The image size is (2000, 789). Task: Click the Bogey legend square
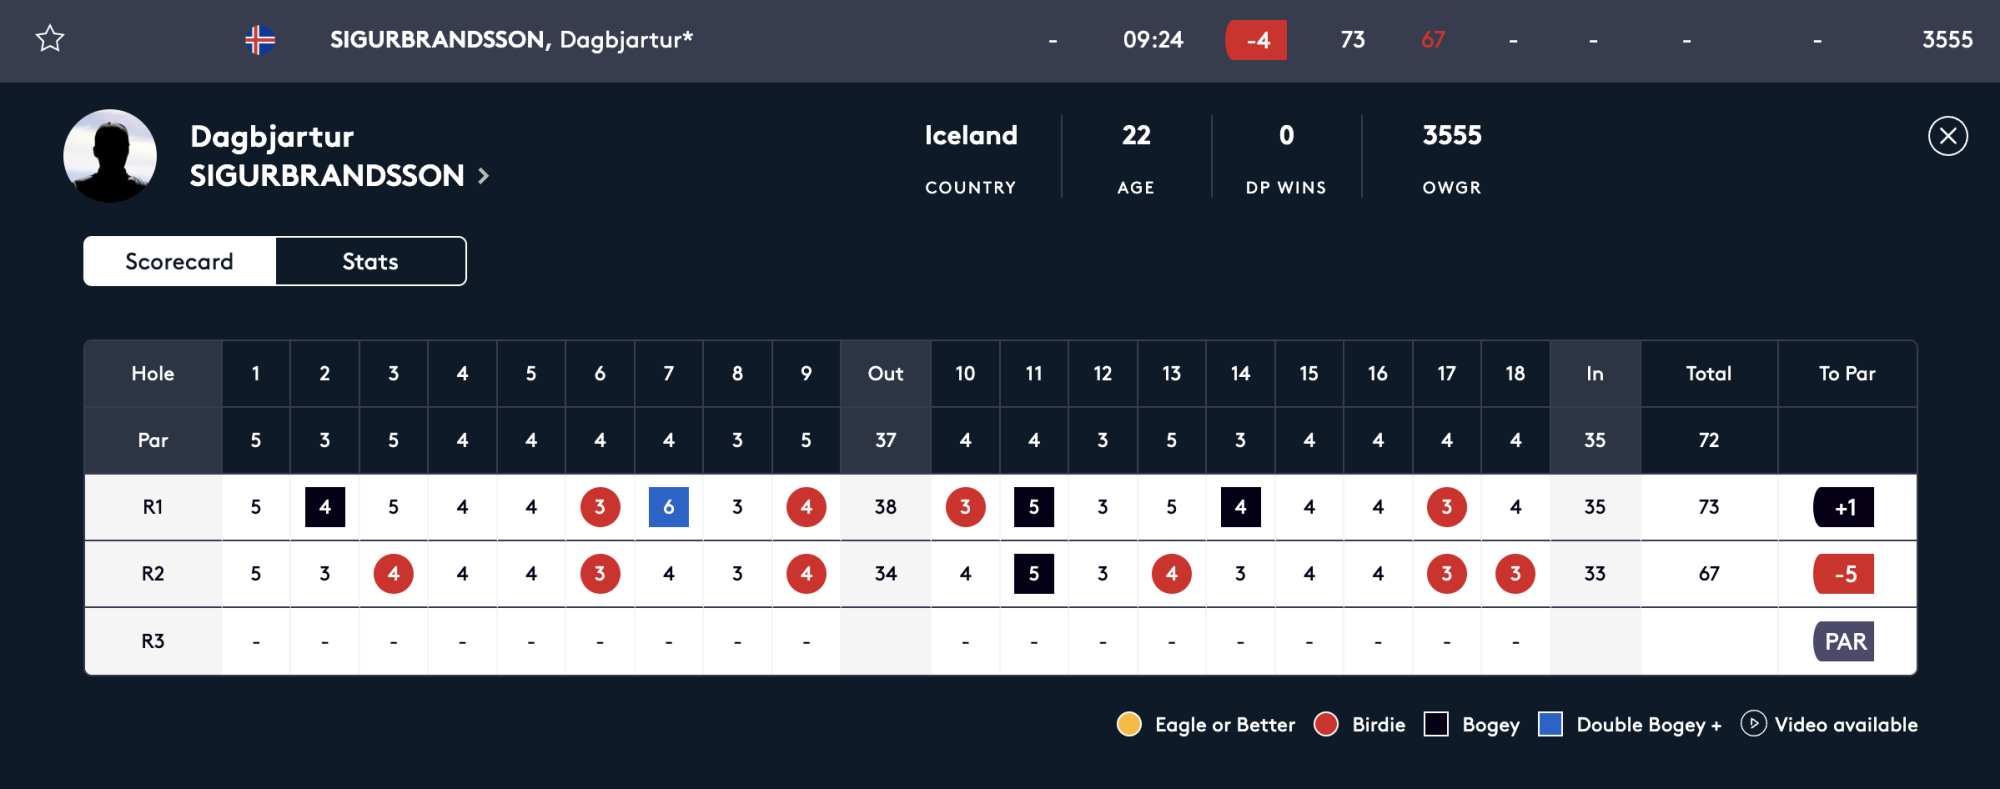[x=1436, y=724]
